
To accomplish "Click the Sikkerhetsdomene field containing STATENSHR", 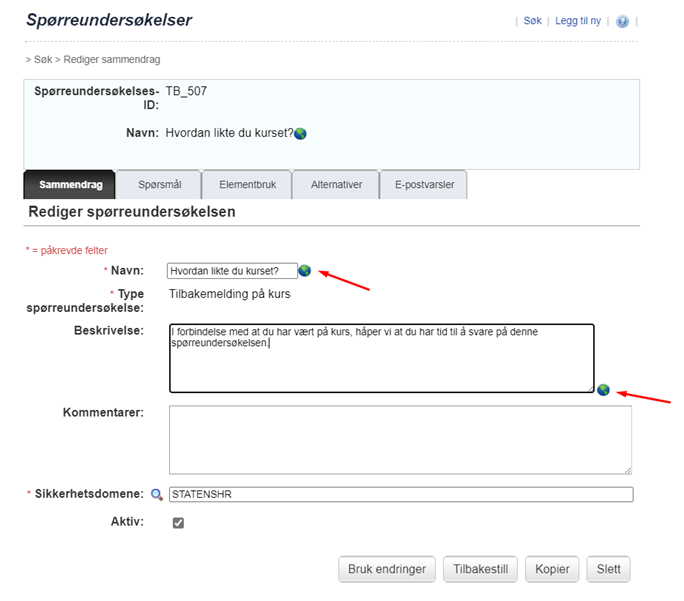I will [401, 495].
